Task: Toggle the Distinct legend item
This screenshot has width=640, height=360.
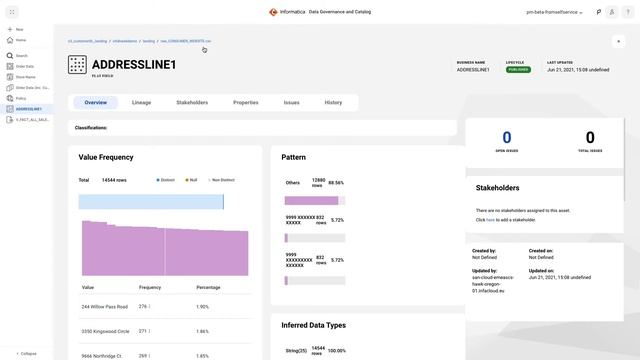Action: pyautogui.click(x=166, y=180)
